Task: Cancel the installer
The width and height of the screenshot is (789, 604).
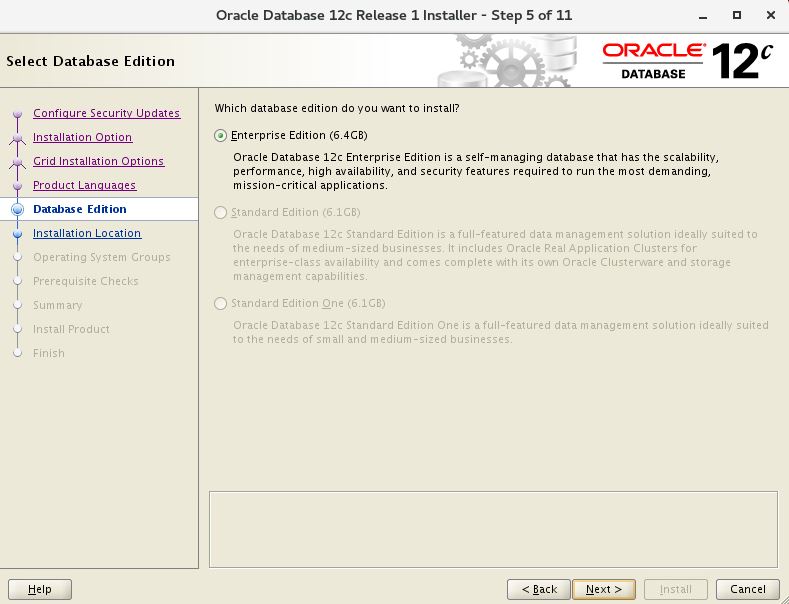Action: point(748,589)
